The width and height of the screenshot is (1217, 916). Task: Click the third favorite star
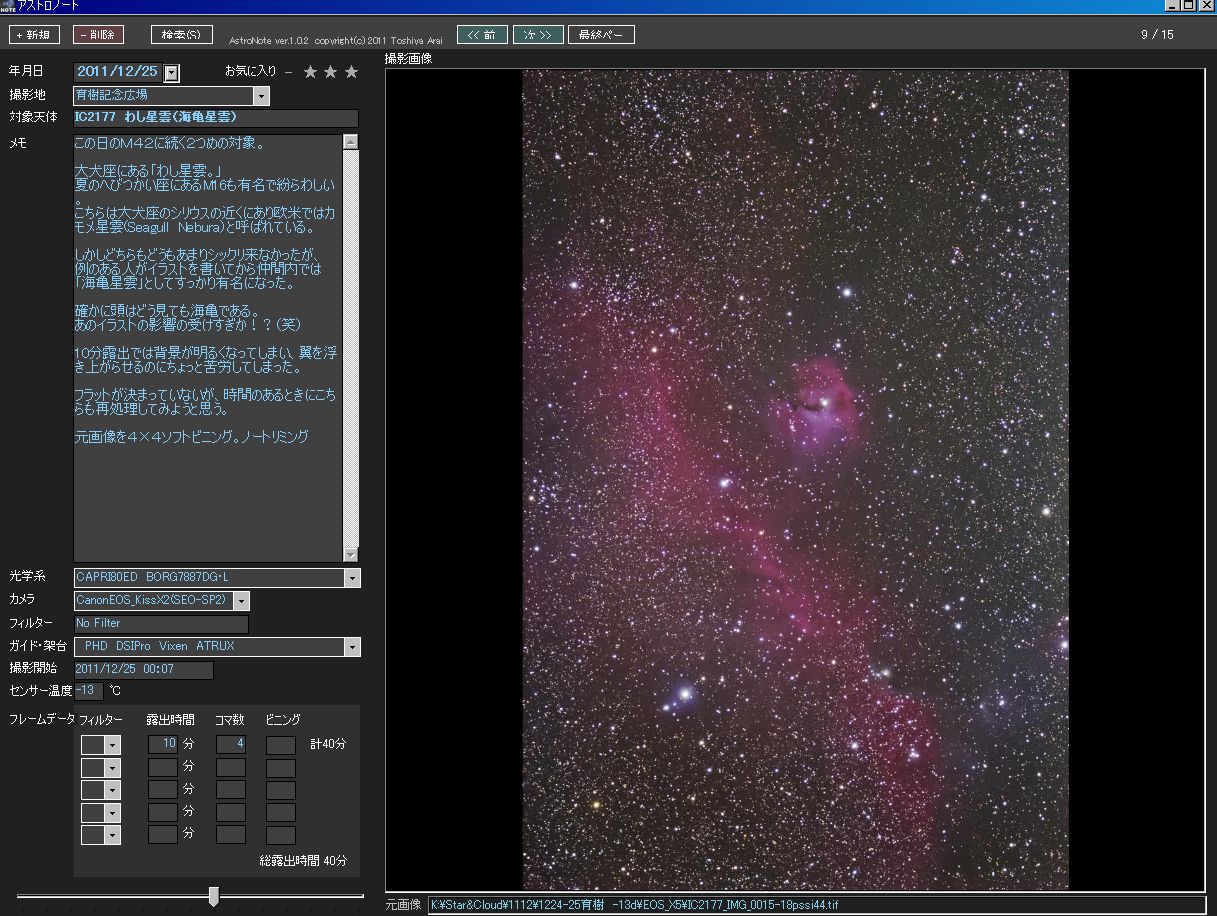tap(351, 72)
